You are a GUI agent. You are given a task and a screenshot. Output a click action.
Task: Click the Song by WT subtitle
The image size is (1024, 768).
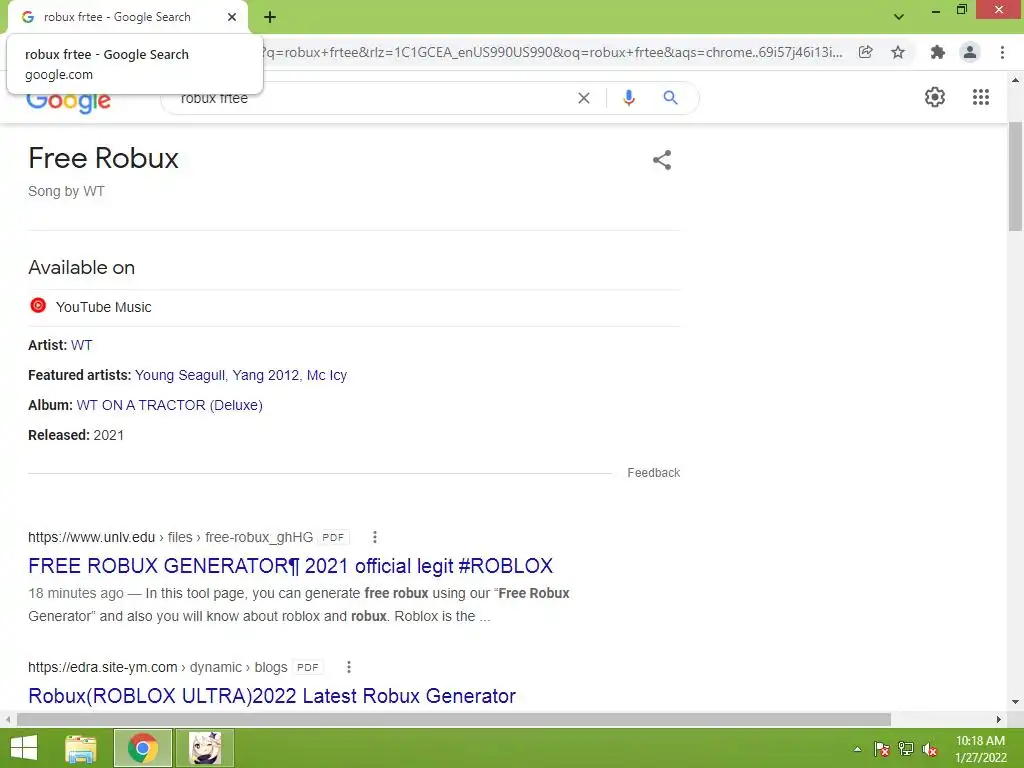click(x=67, y=191)
